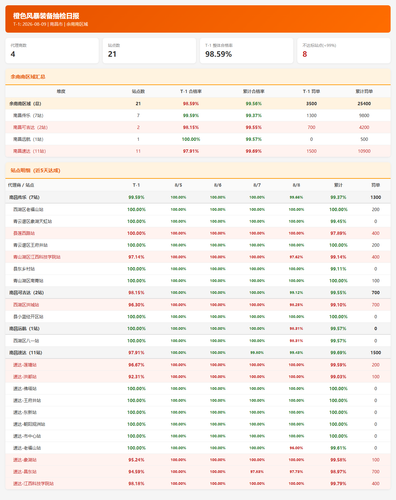396x500 pixels.
Task: Click the '速达-王府井站' station row name
Action: click(27, 400)
